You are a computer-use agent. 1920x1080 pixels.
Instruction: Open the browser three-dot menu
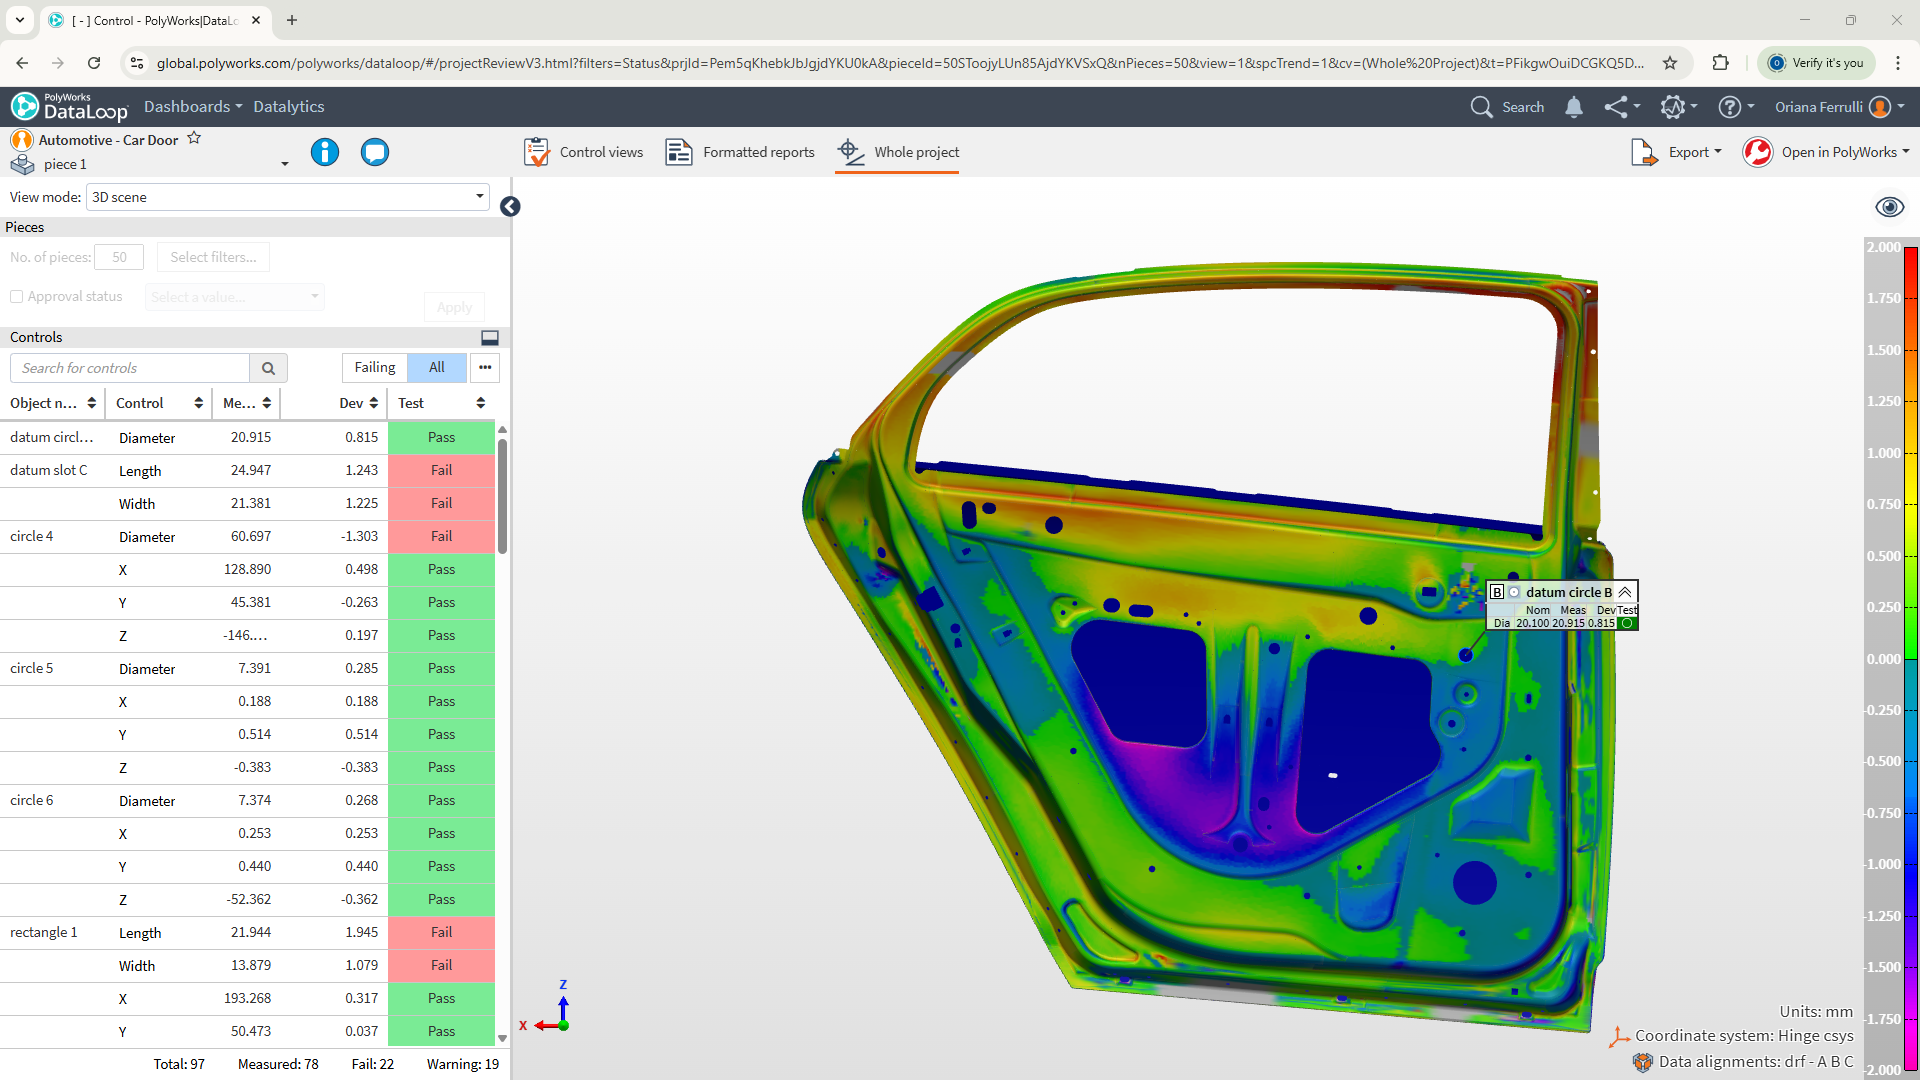tap(1897, 63)
